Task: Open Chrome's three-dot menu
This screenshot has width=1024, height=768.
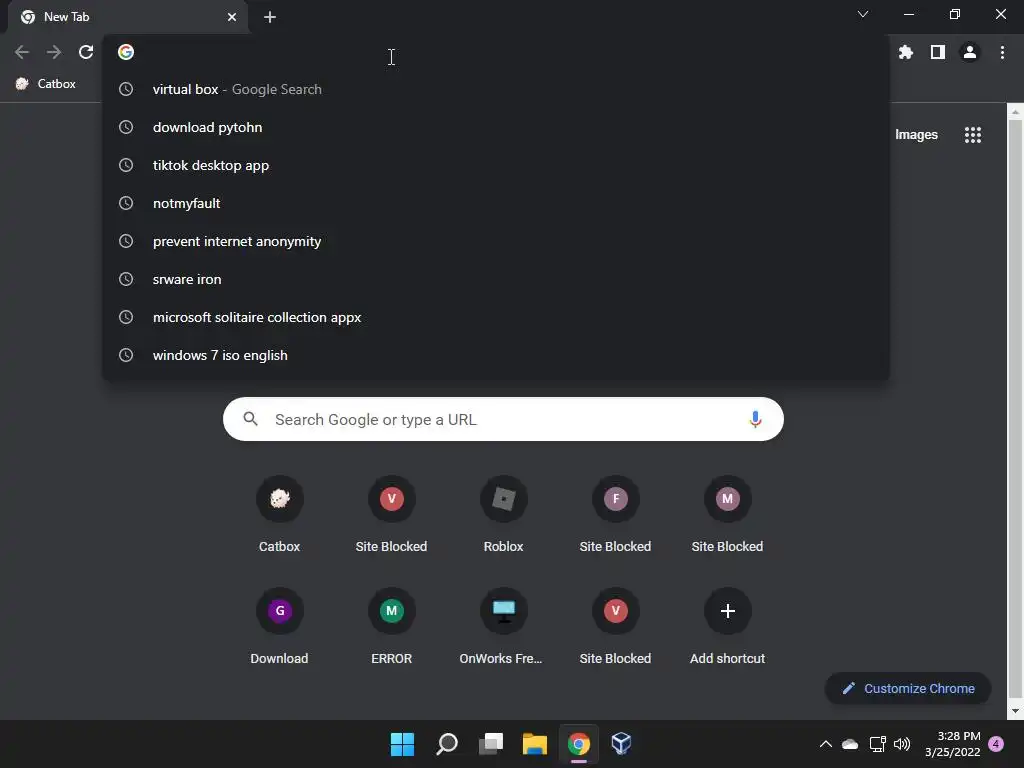Action: (1002, 52)
